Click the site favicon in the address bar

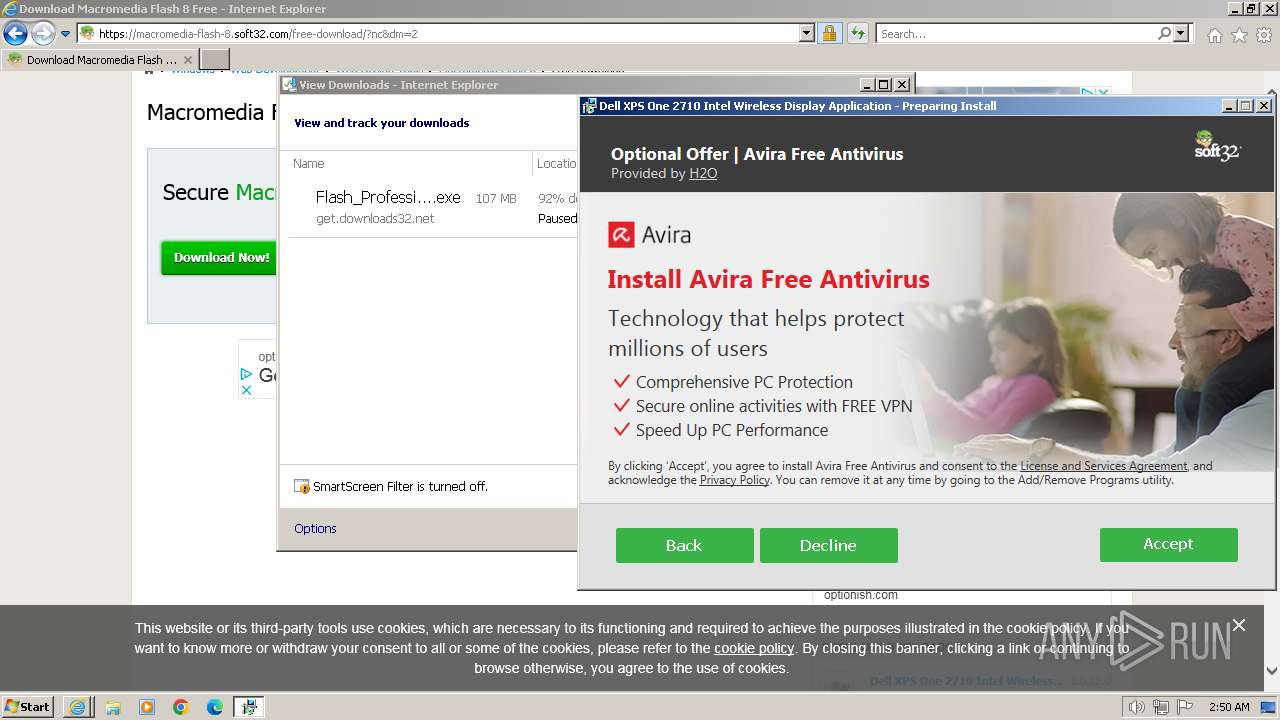(x=87, y=33)
